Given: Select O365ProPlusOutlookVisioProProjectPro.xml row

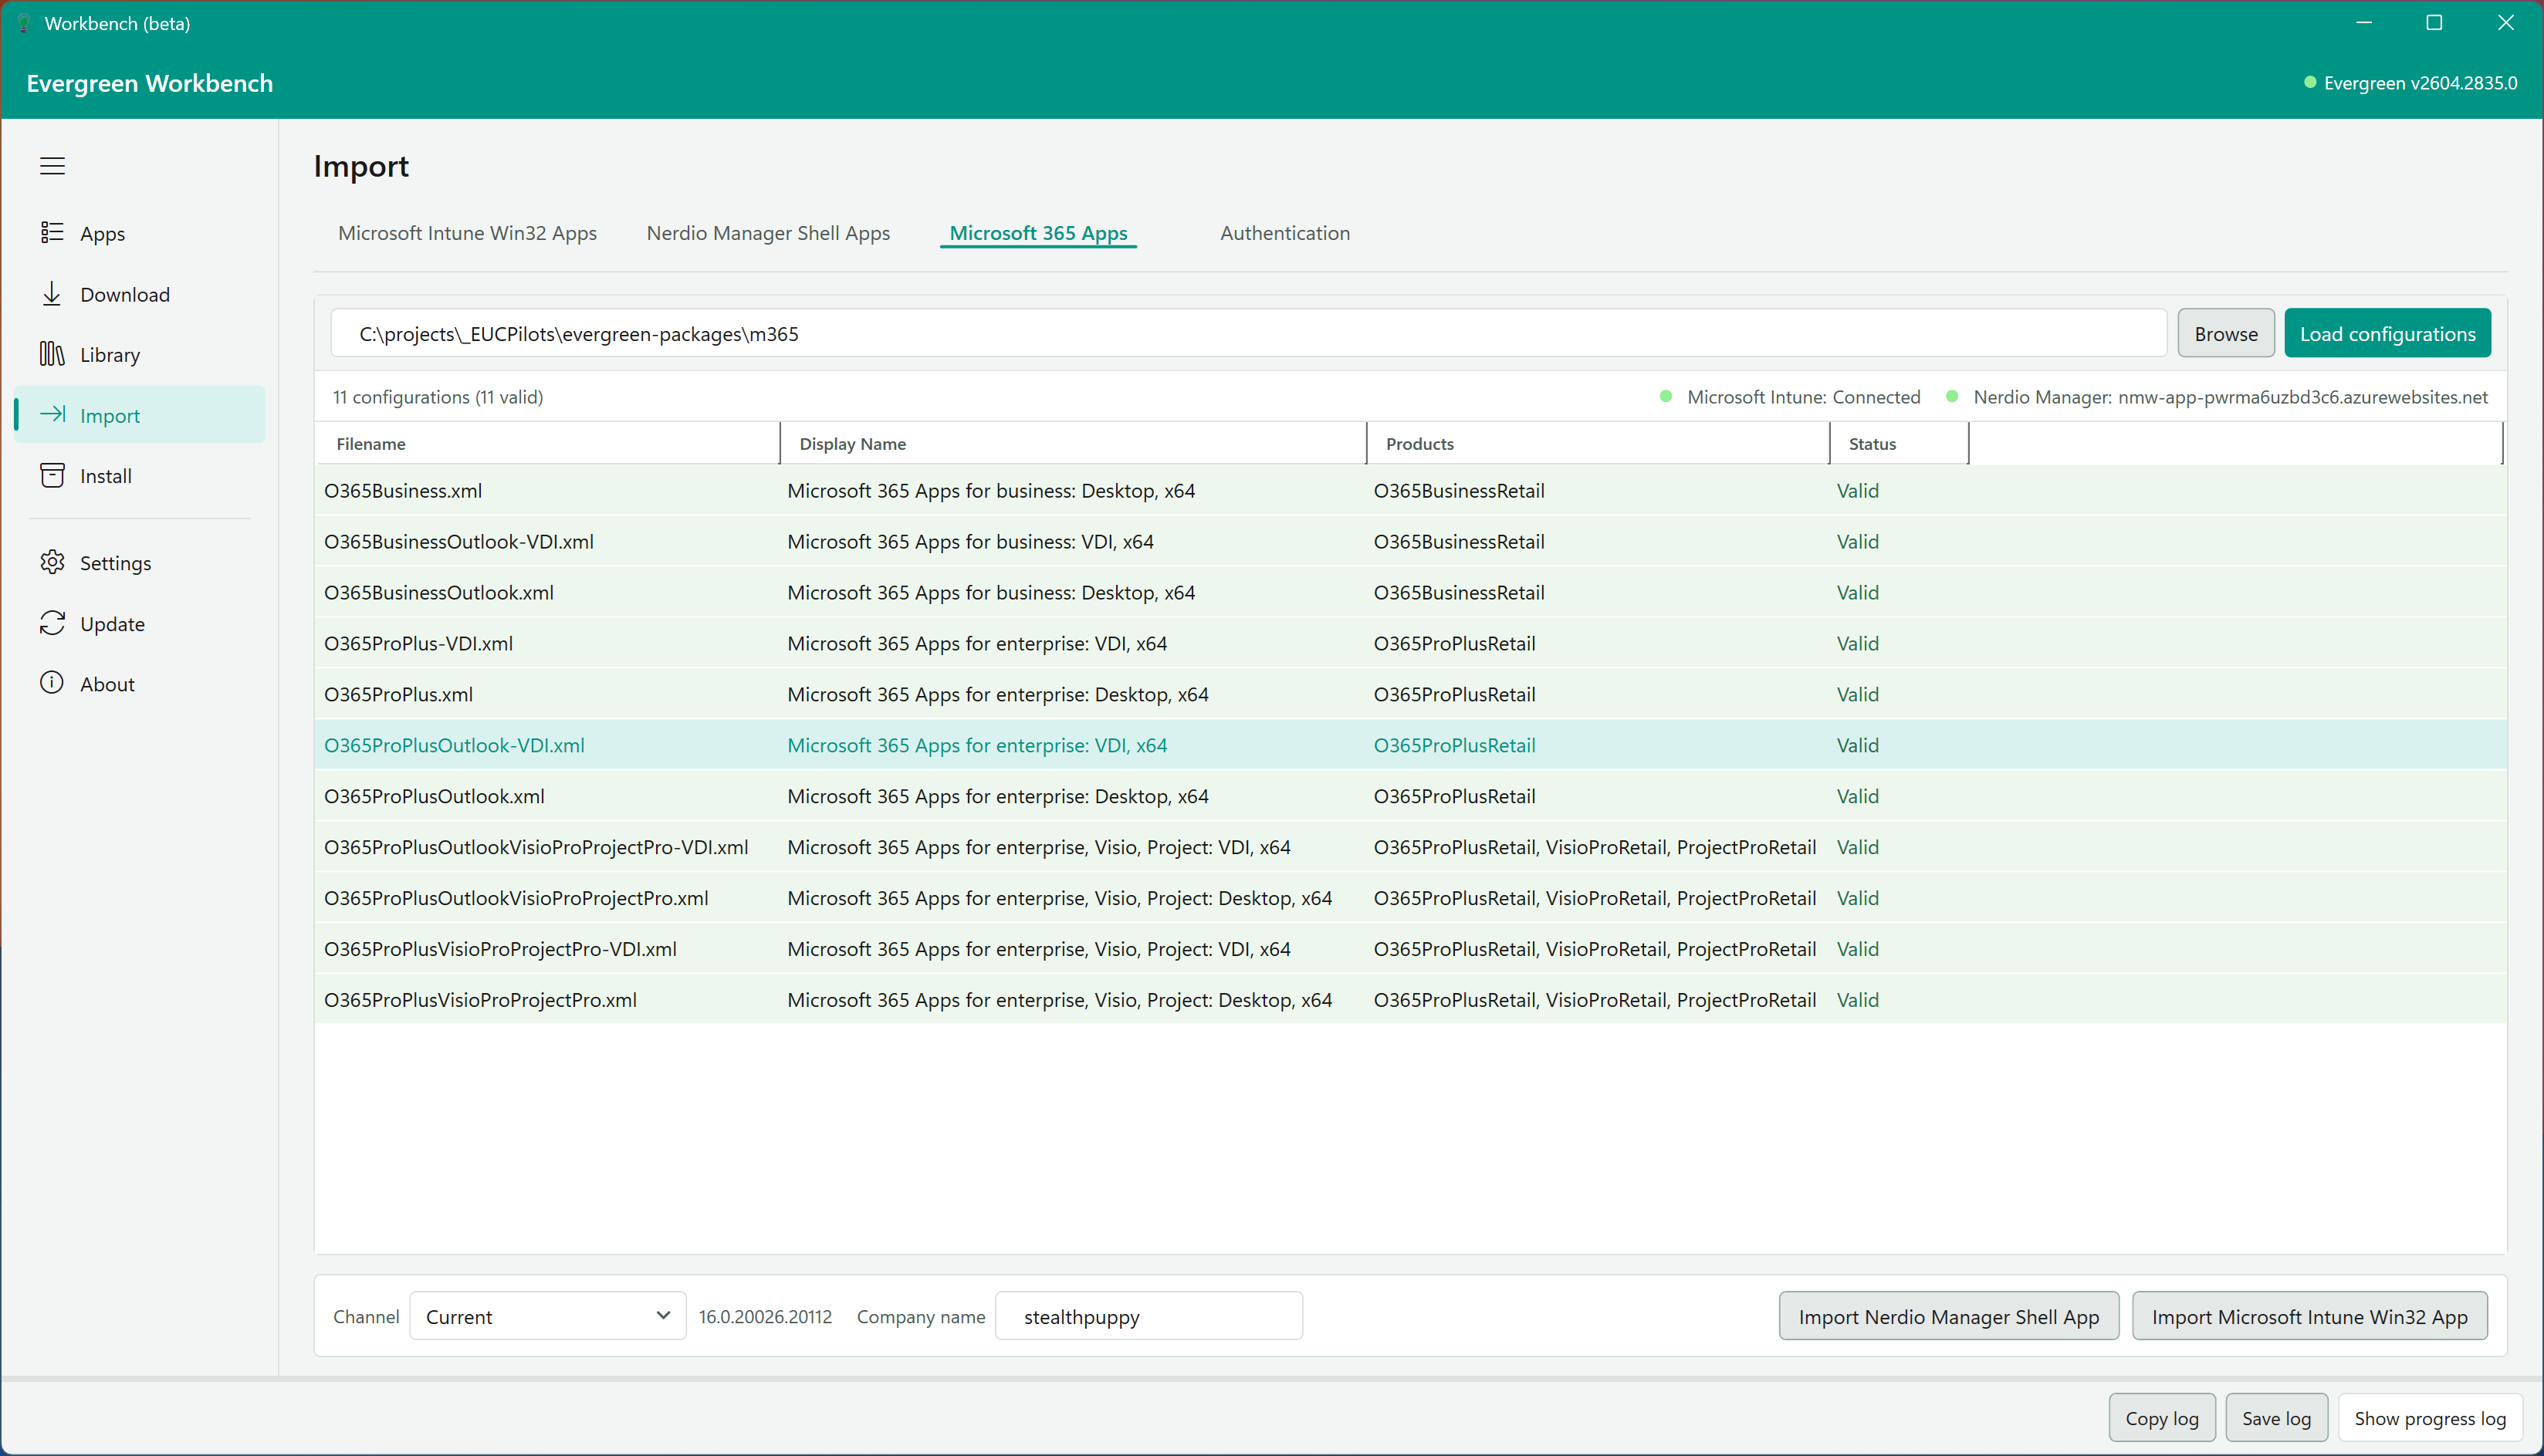Looking at the screenshot, I should [x=1410, y=898].
